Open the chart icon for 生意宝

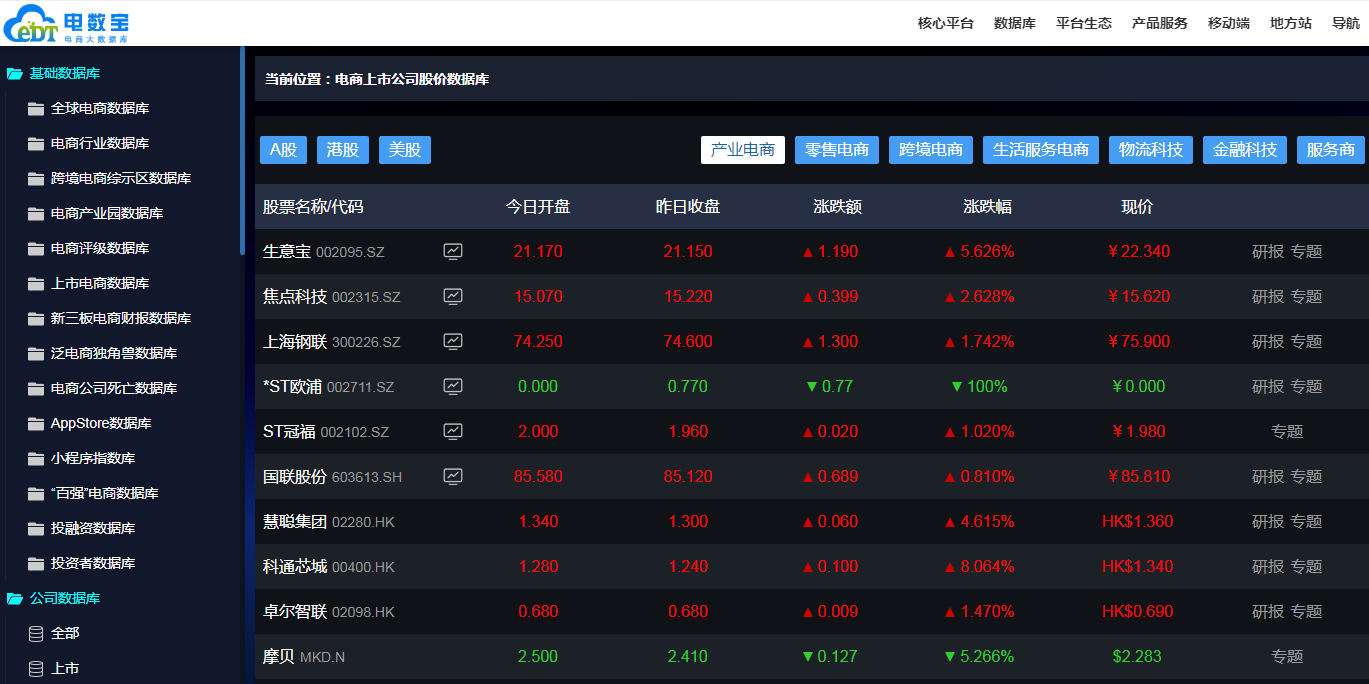(x=453, y=251)
